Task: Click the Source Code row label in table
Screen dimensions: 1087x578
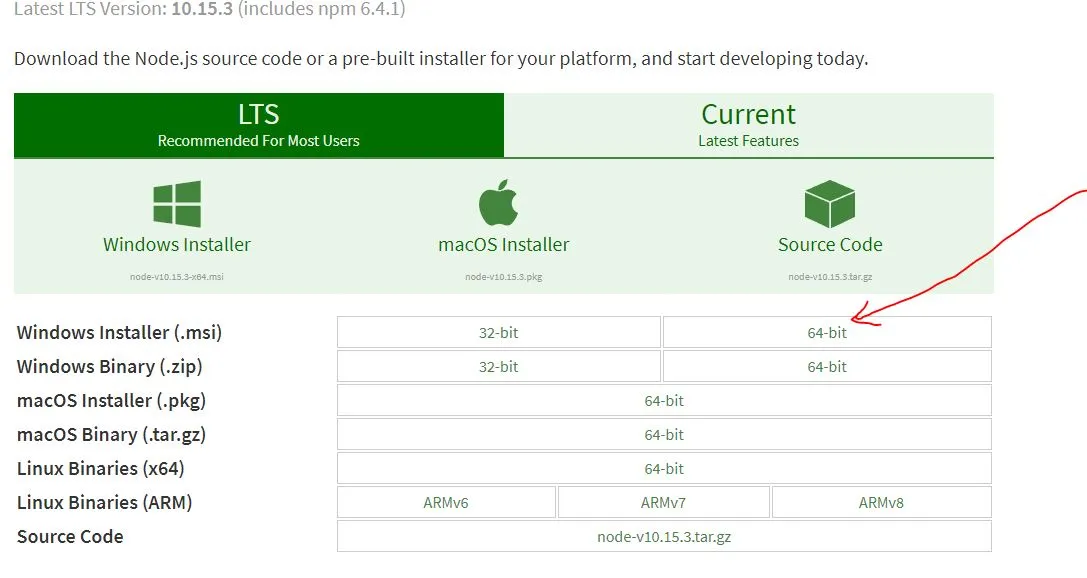Action: click(70, 536)
